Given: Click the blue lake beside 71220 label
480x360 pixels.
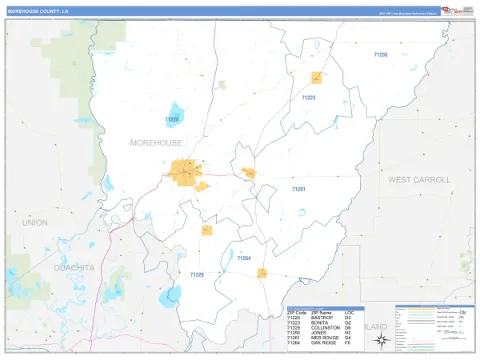Looking at the screenshot, I should [x=175, y=114].
